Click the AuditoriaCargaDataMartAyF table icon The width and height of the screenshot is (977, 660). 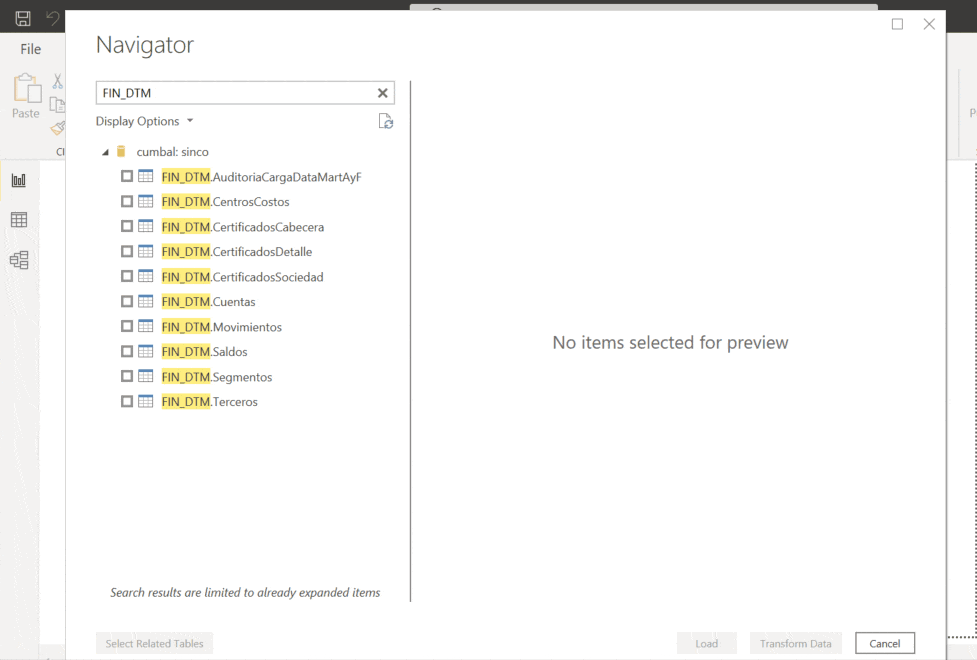click(x=146, y=176)
